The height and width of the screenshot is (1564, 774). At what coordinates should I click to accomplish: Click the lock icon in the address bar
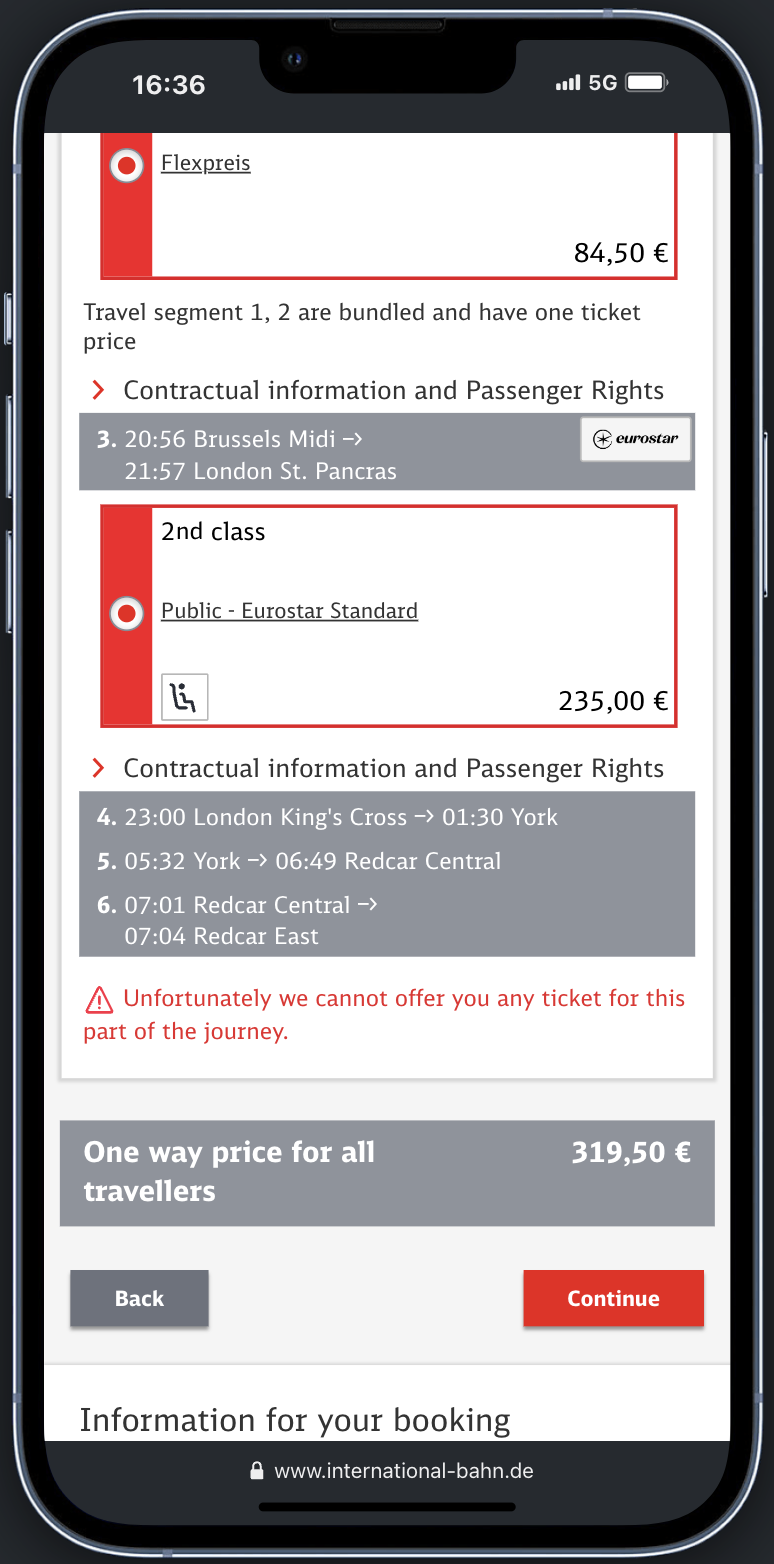(x=256, y=1470)
